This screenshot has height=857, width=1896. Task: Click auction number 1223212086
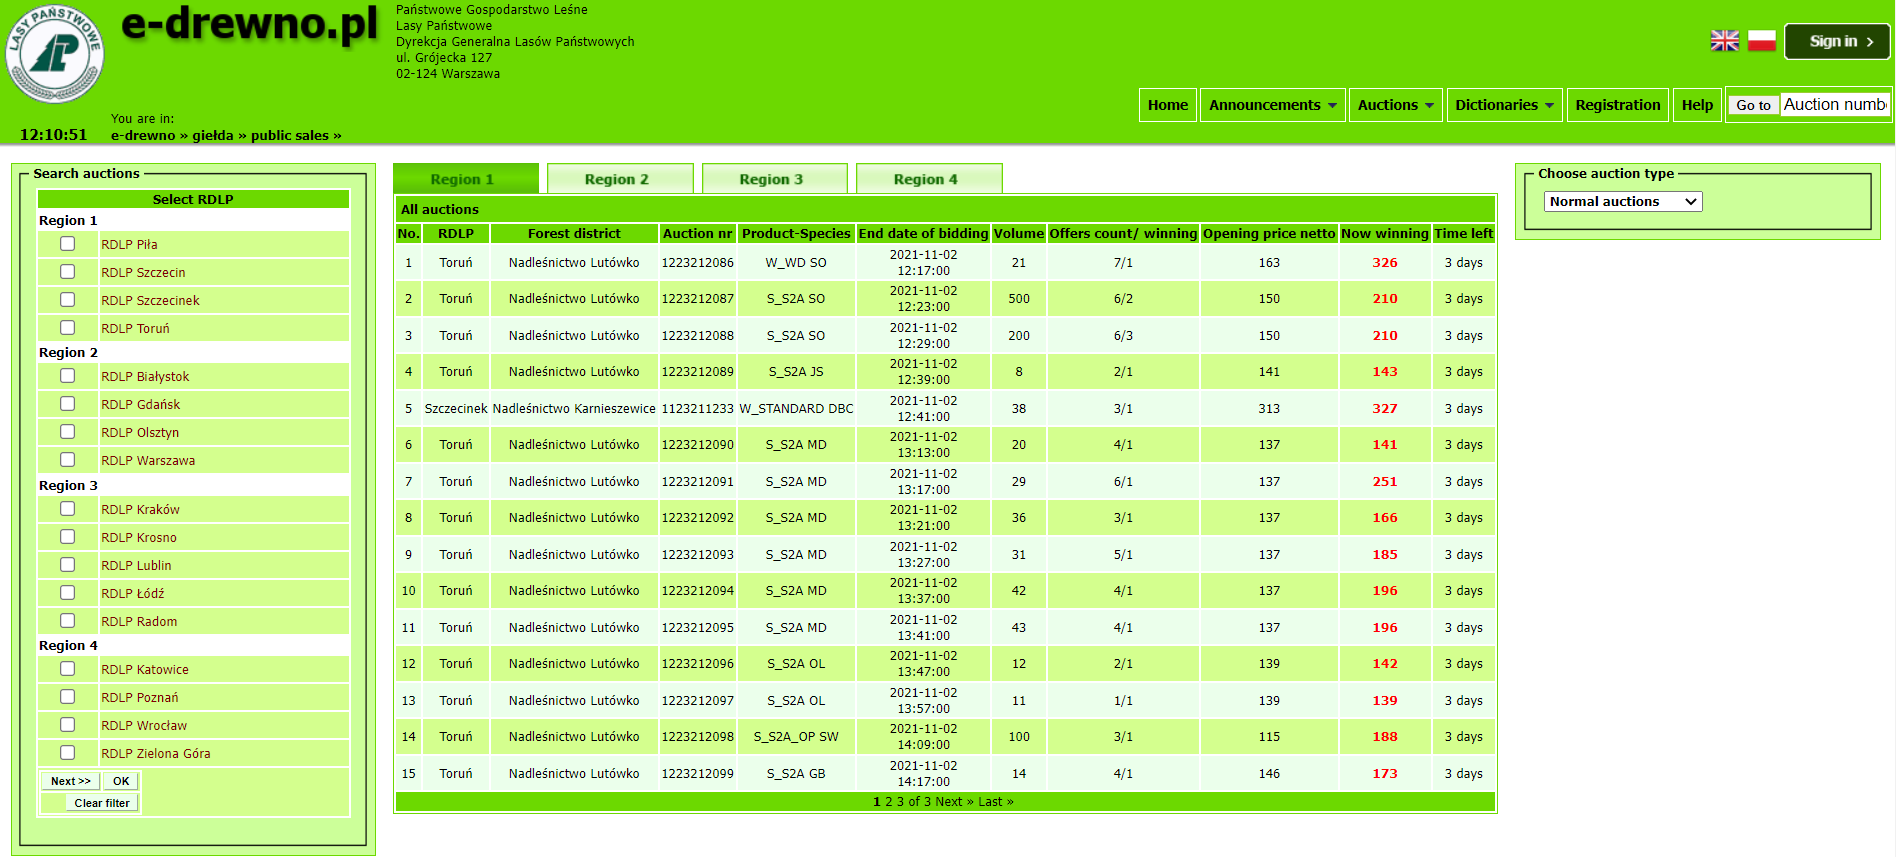click(697, 263)
